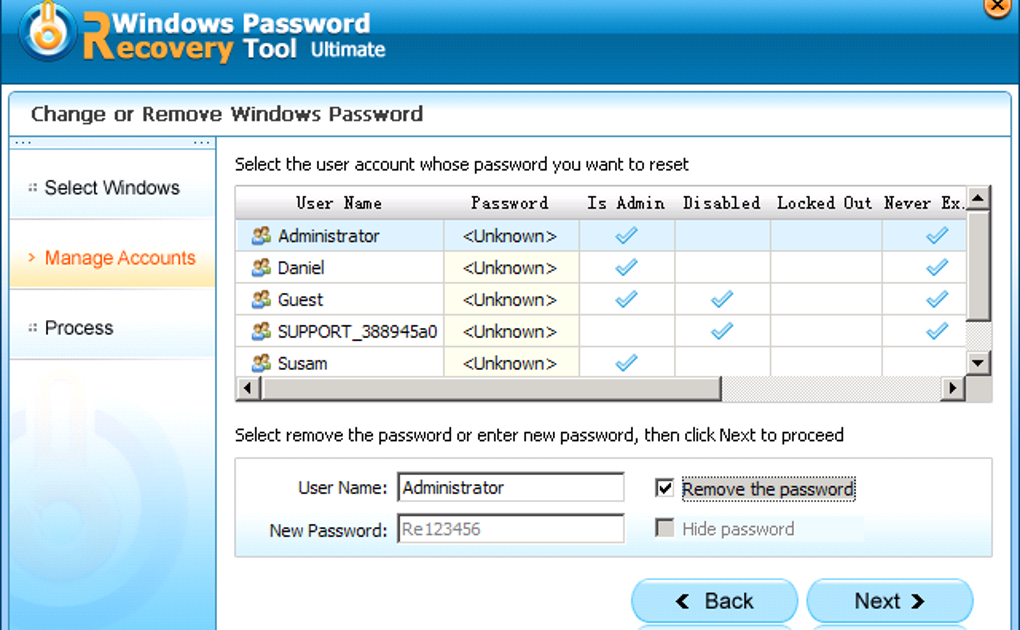Click the Daniel account user icon
Screen dimensions: 1020x630
pos(261,267)
